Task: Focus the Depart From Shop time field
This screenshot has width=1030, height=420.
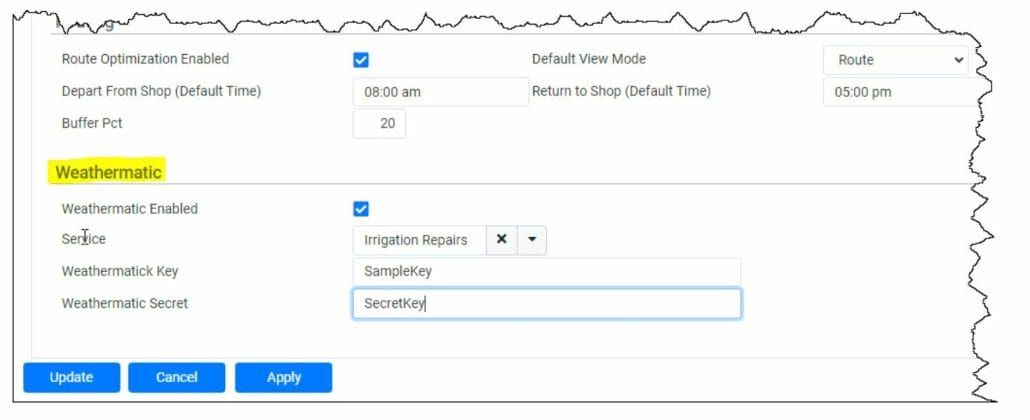Action: 440,92
